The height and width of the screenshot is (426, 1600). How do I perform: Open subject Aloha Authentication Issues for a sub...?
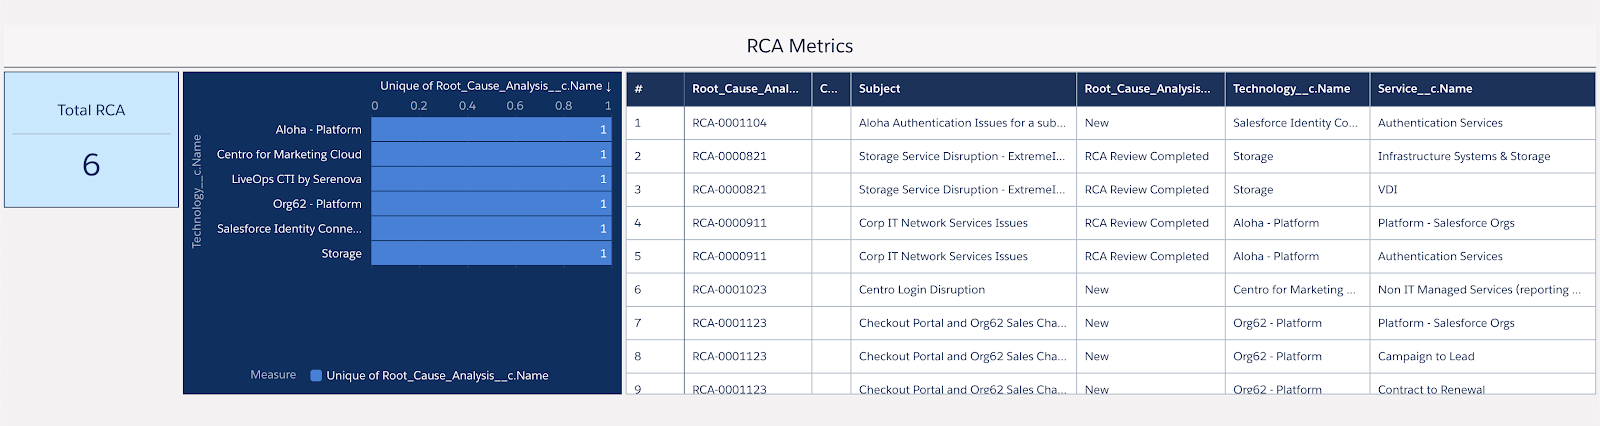coord(962,123)
